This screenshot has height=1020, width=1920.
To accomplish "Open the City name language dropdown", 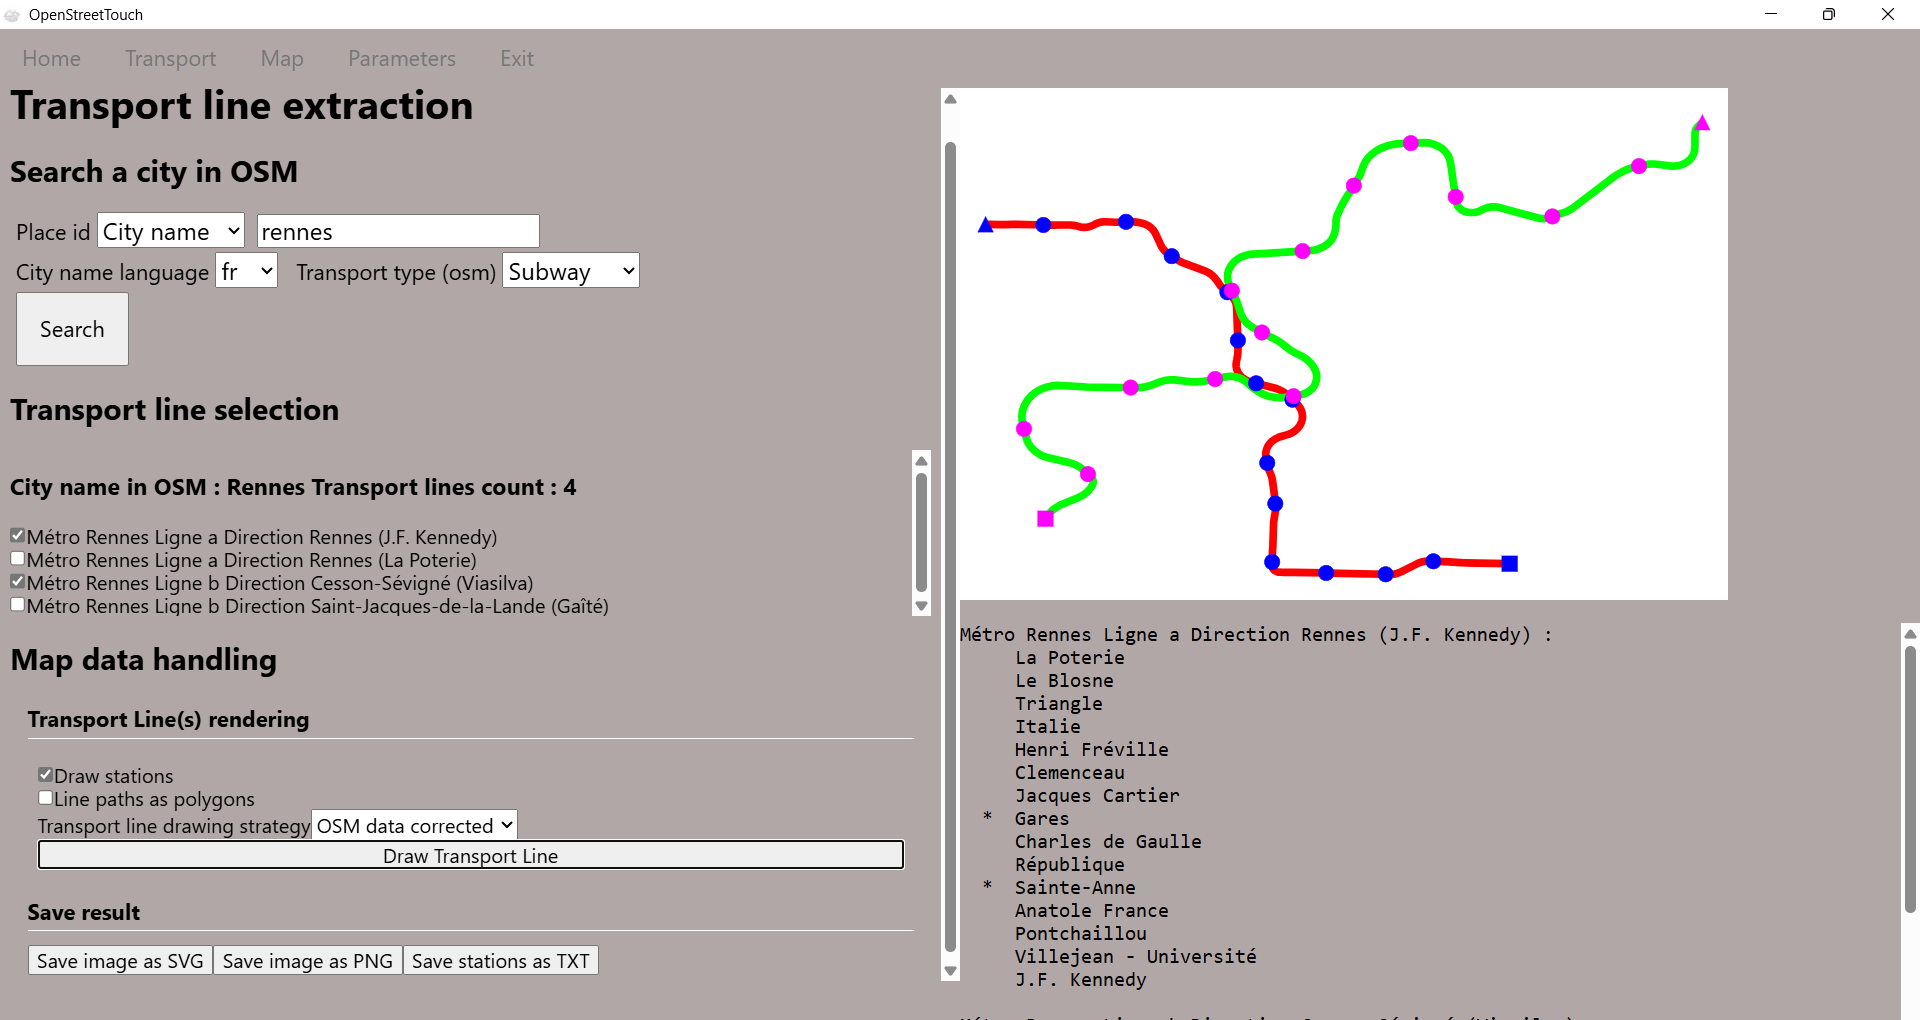I will click(x=247, y=271).
